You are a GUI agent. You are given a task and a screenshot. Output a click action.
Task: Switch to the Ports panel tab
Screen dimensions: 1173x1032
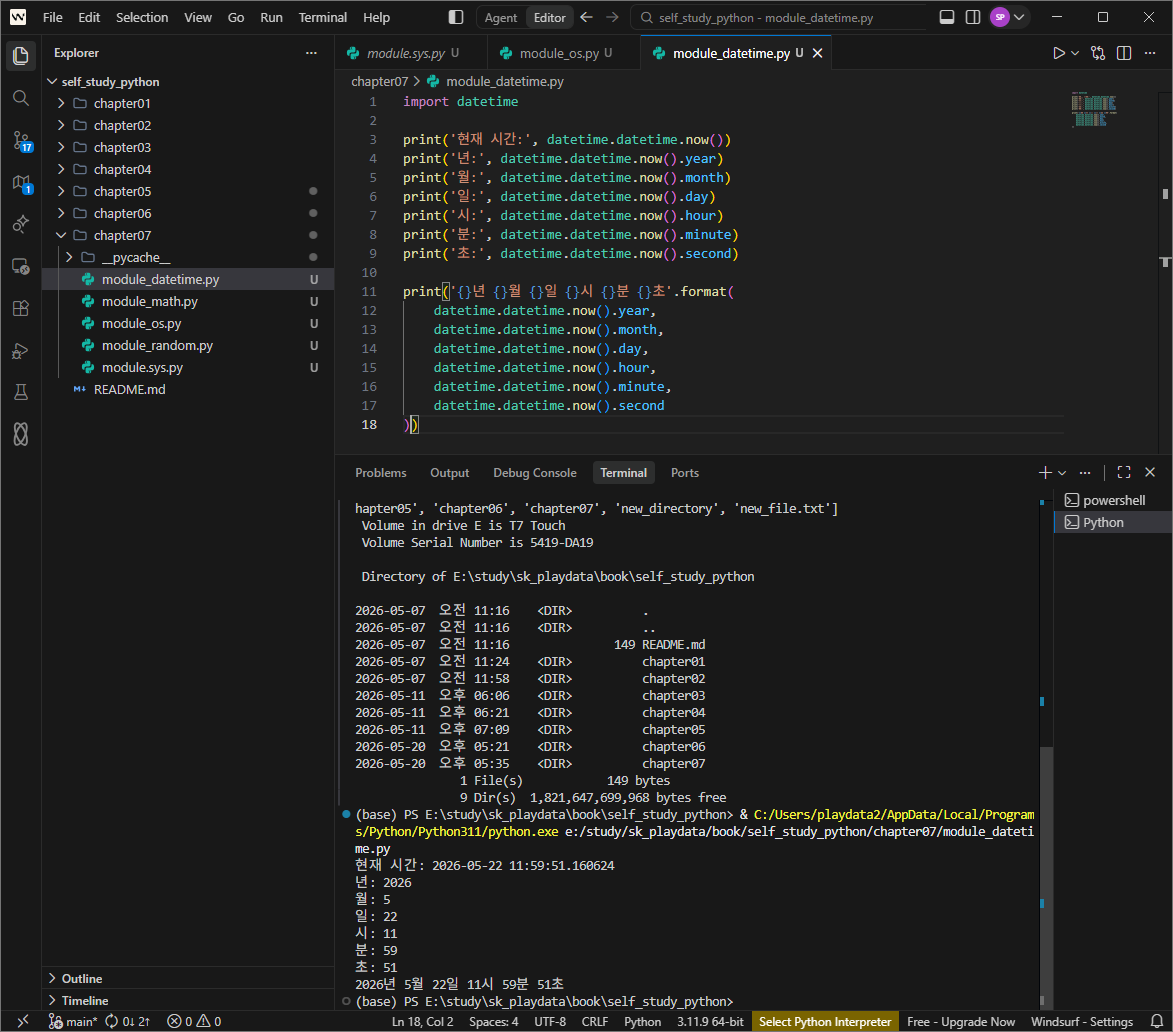pos(684,473)
